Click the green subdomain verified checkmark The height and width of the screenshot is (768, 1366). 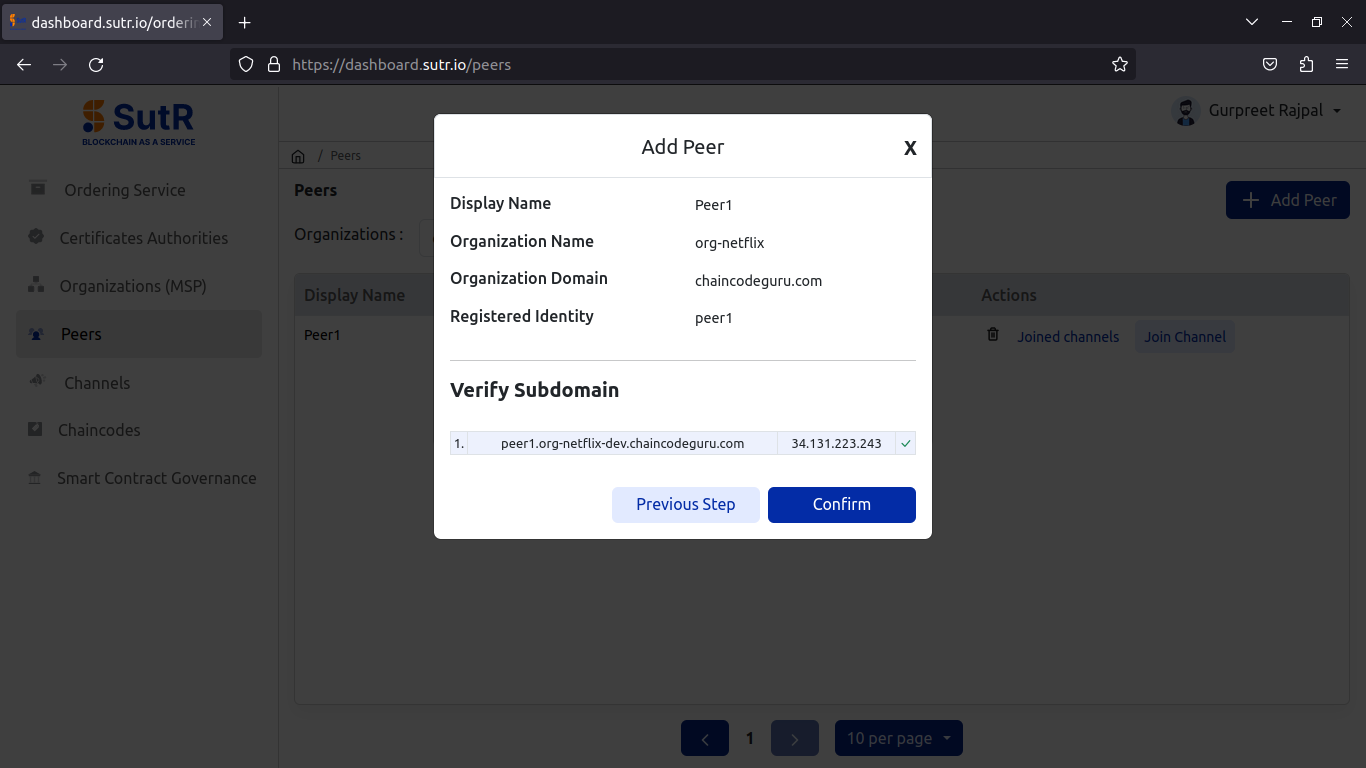pyautogui.click(x=906, y=443)
